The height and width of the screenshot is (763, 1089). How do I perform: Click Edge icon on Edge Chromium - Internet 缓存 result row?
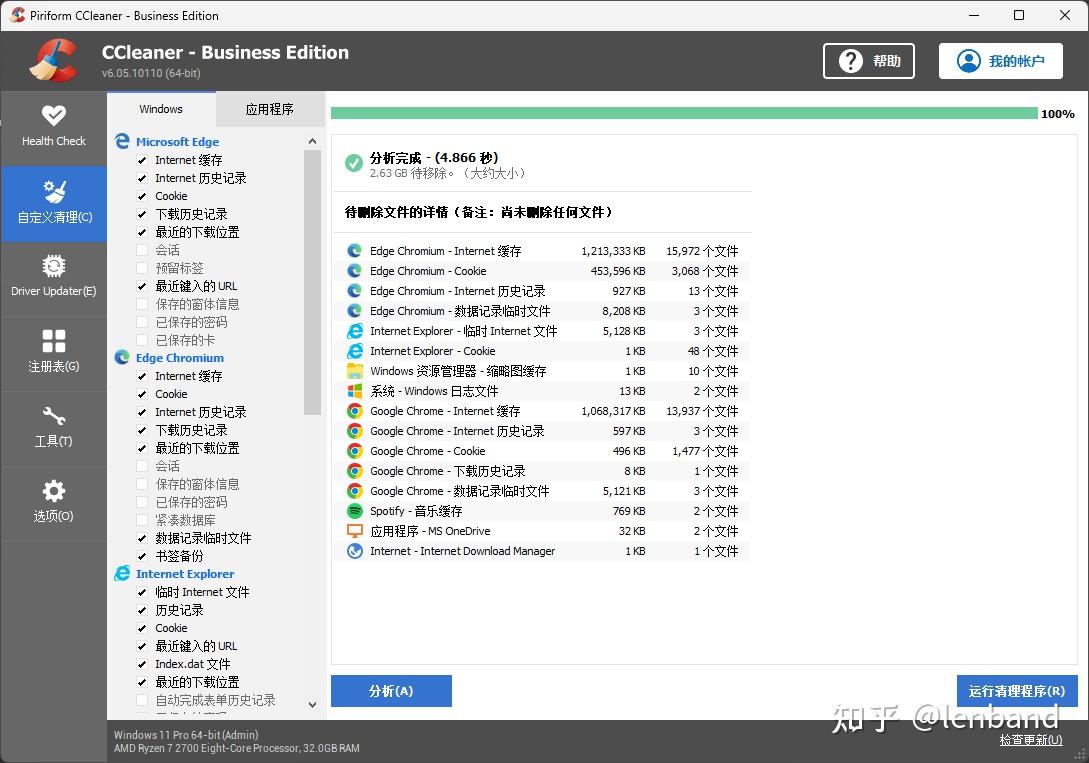(355, 251)
